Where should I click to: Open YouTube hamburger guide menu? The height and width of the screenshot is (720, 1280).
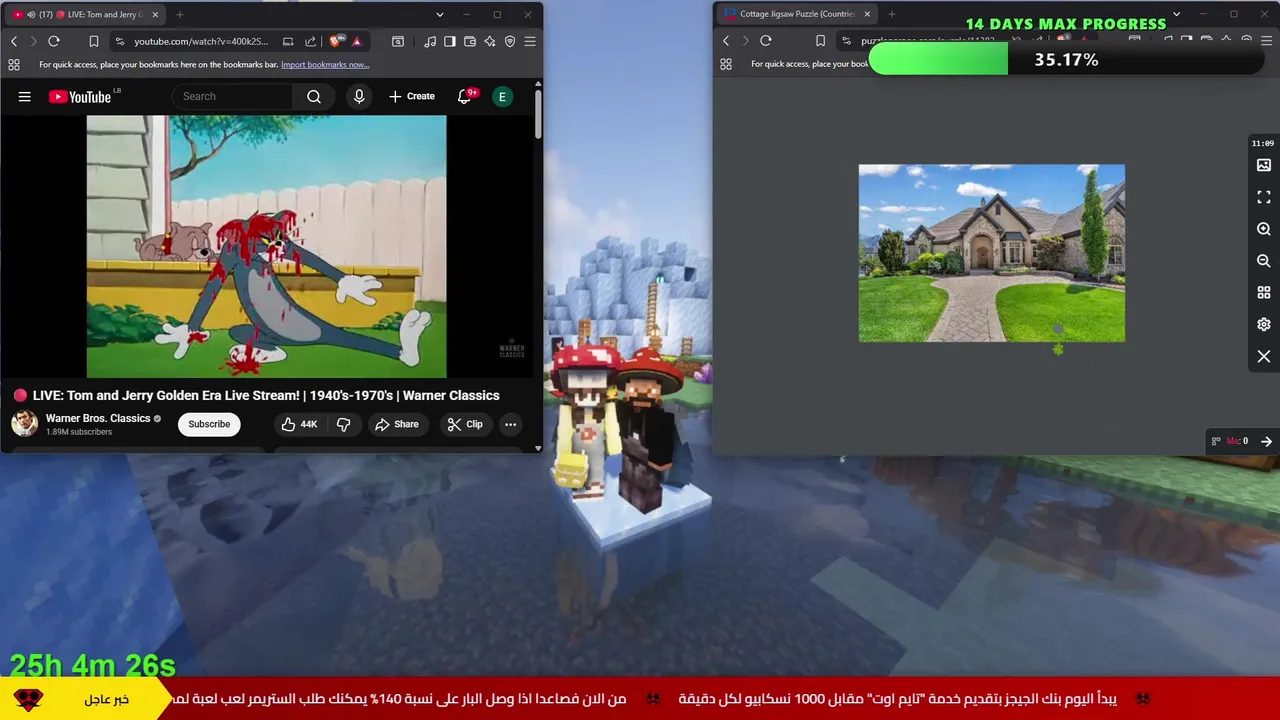pos(24,96)
